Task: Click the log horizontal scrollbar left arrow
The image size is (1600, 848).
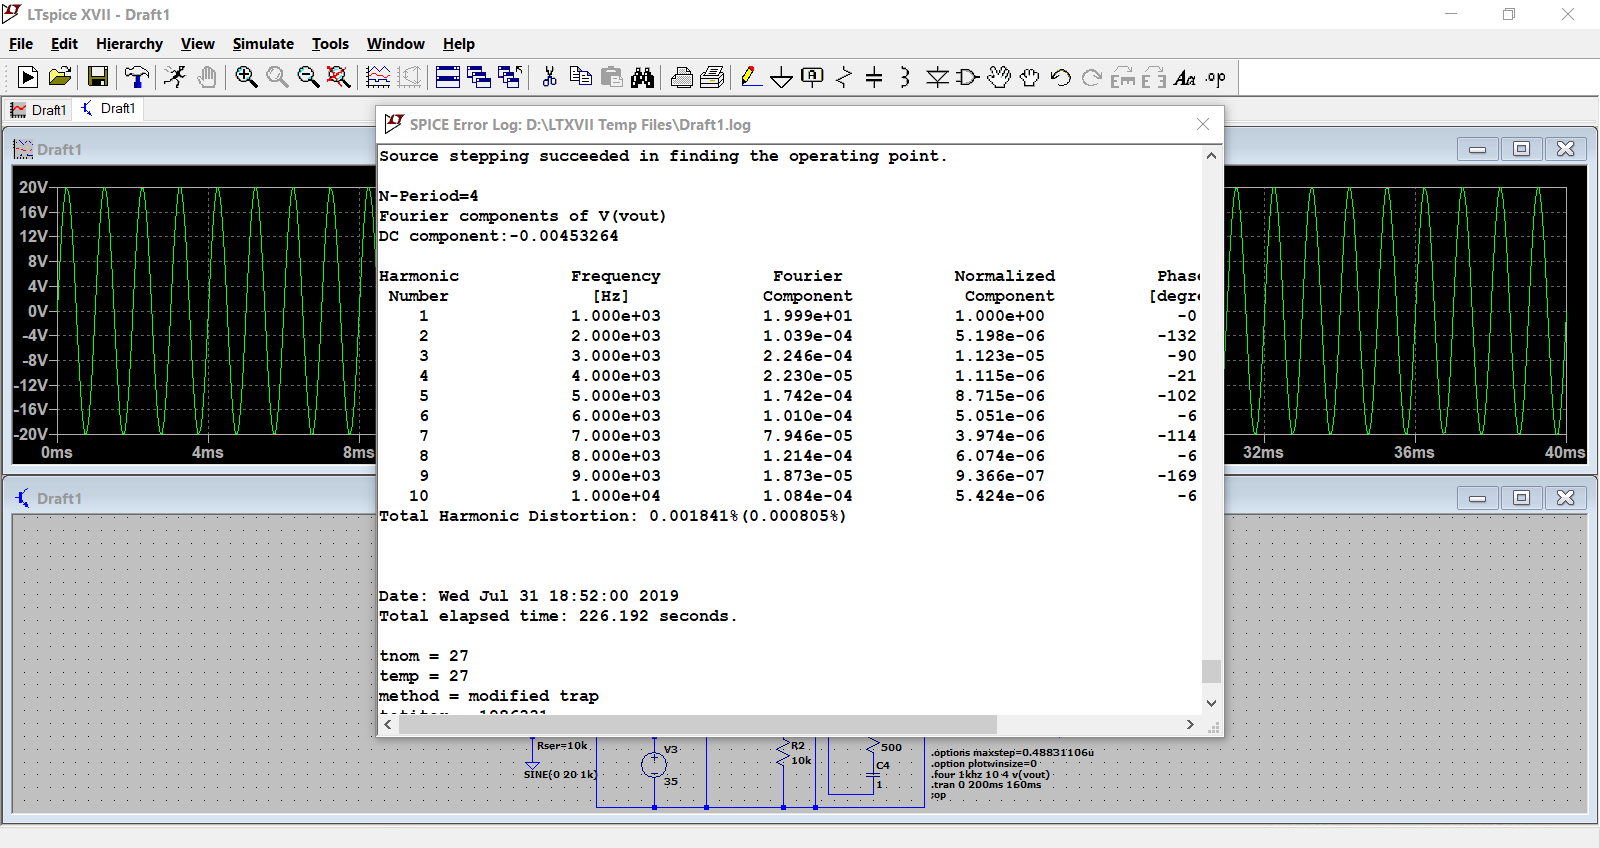Action: (x=388, y=724)
